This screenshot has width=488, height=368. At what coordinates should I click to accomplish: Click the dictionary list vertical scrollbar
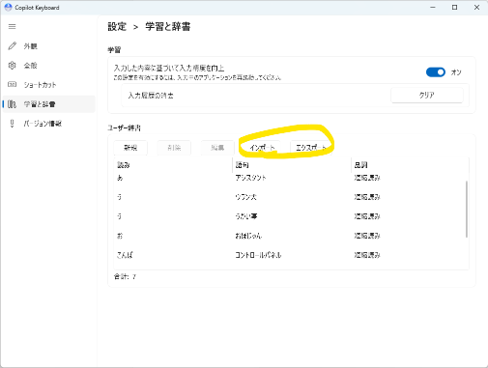tap(466, 209)
